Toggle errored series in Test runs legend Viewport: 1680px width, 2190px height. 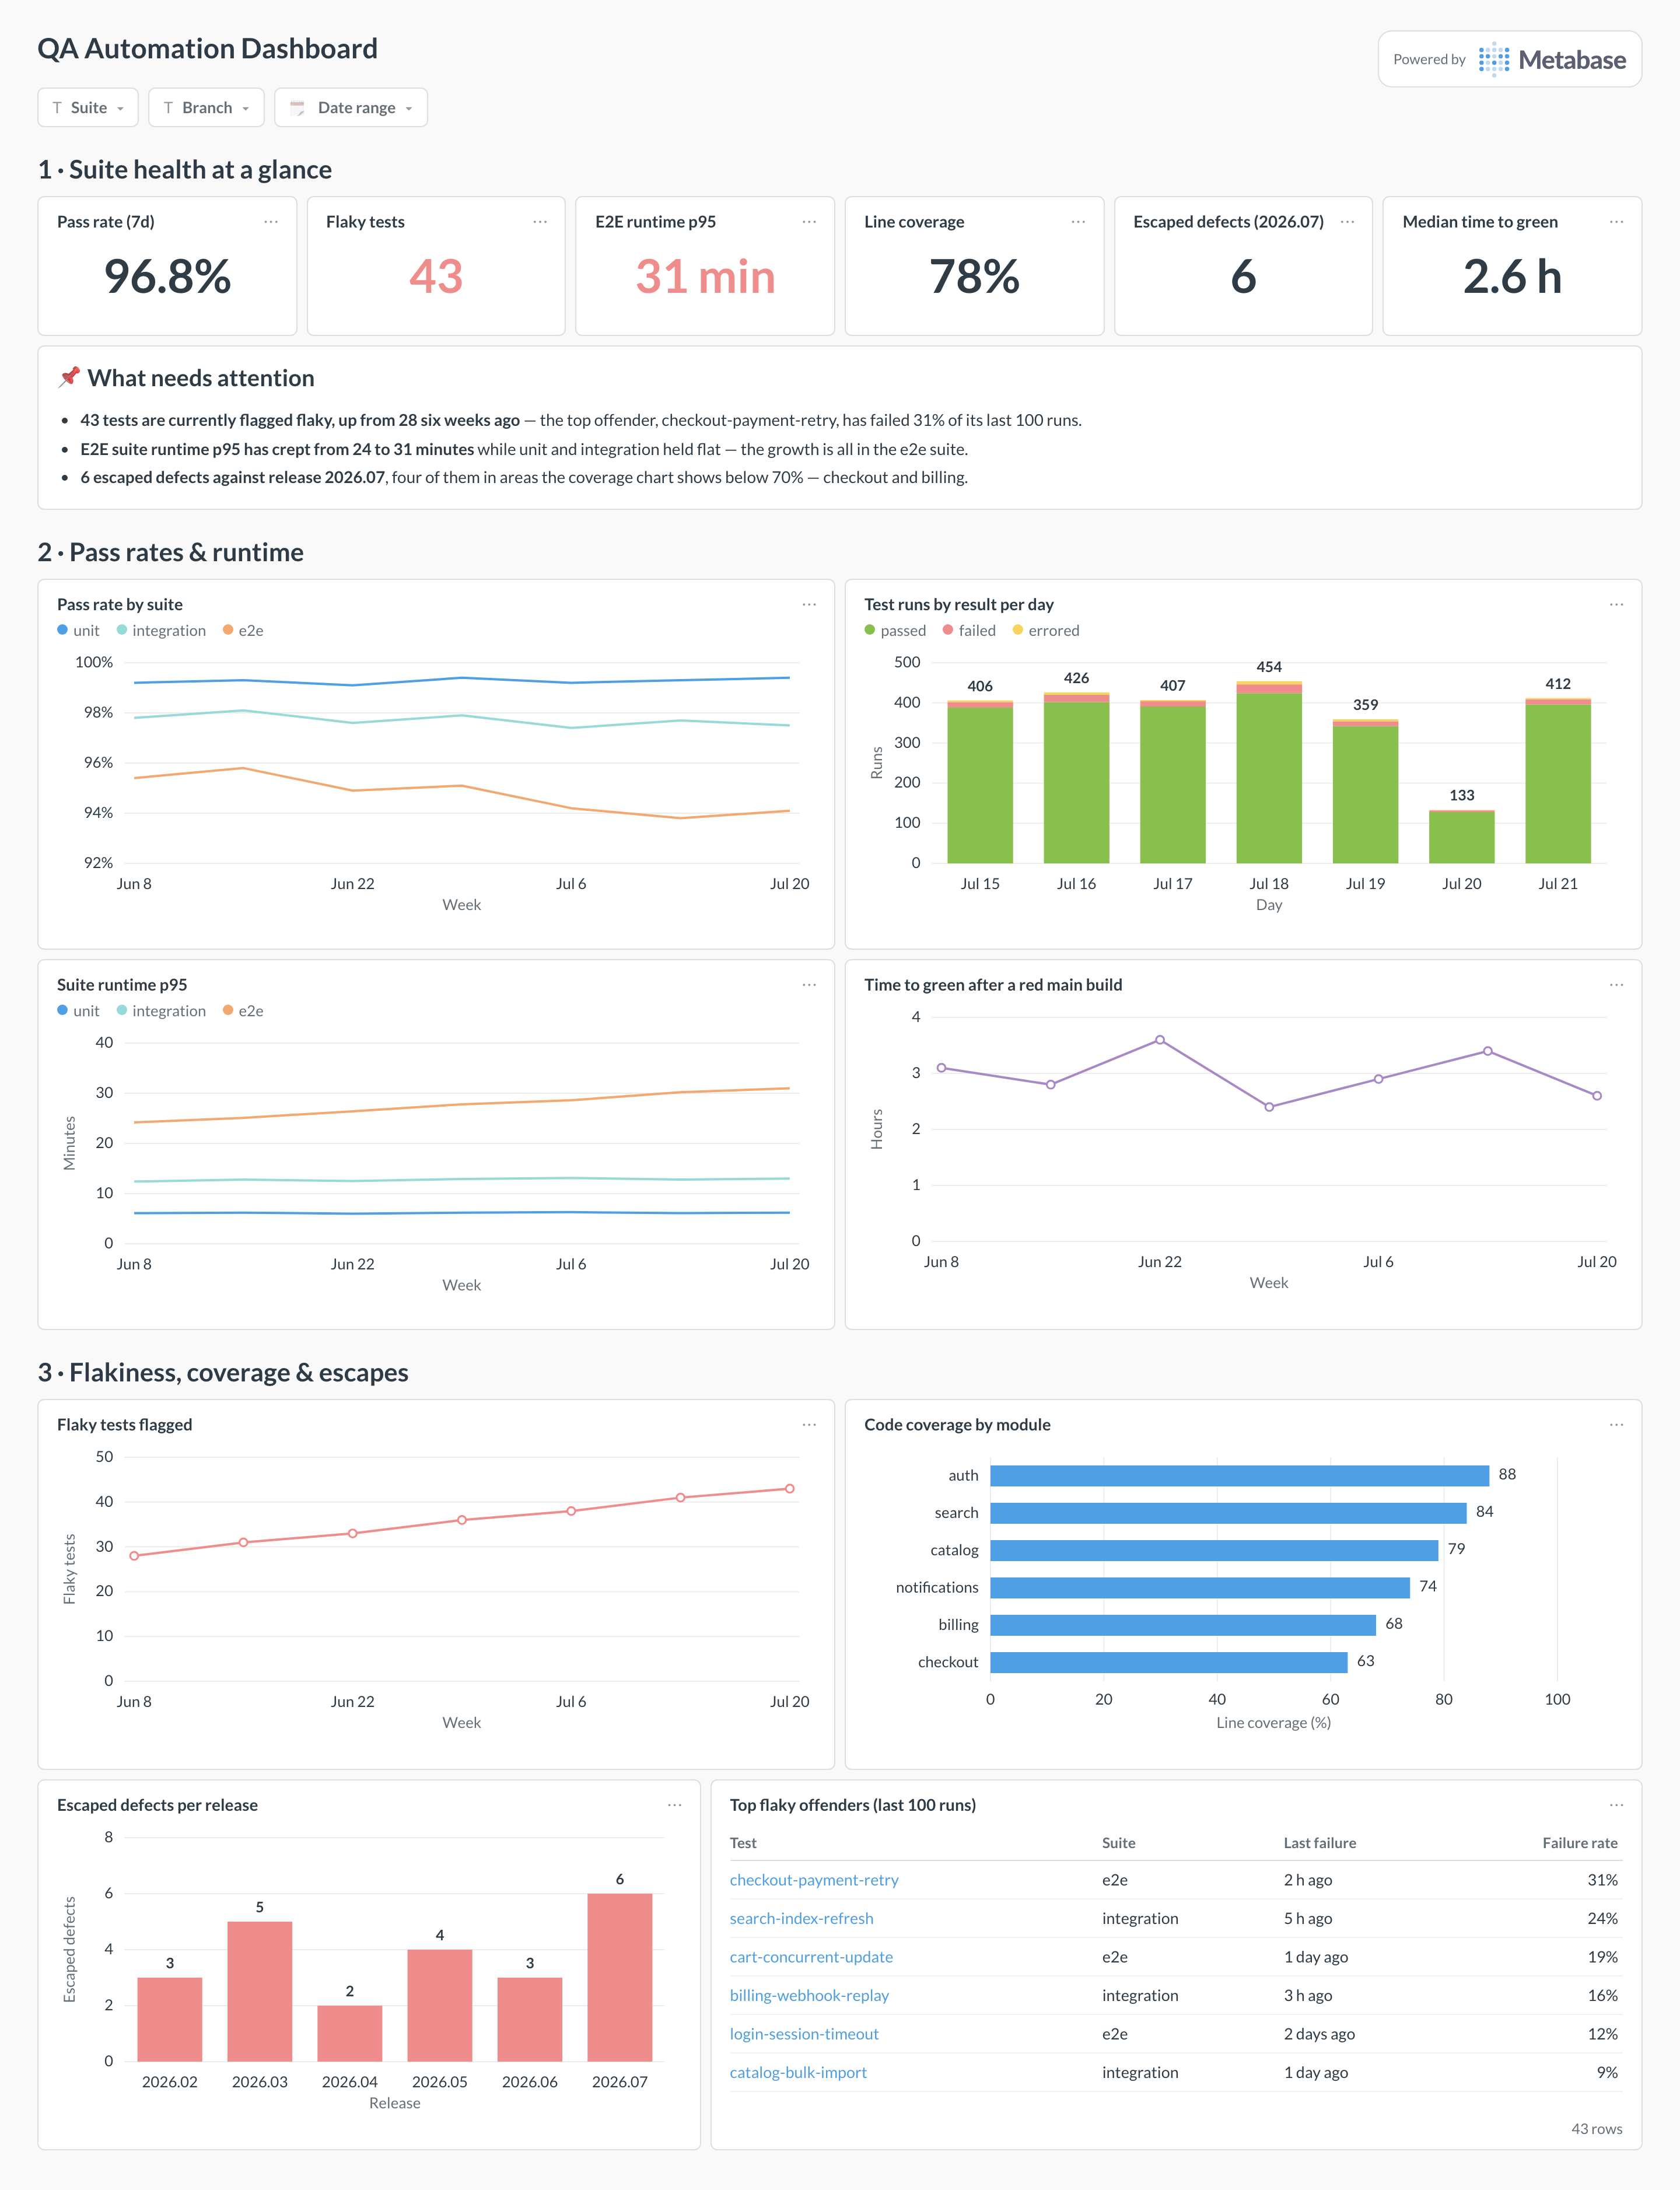(x=1046, y=631)
